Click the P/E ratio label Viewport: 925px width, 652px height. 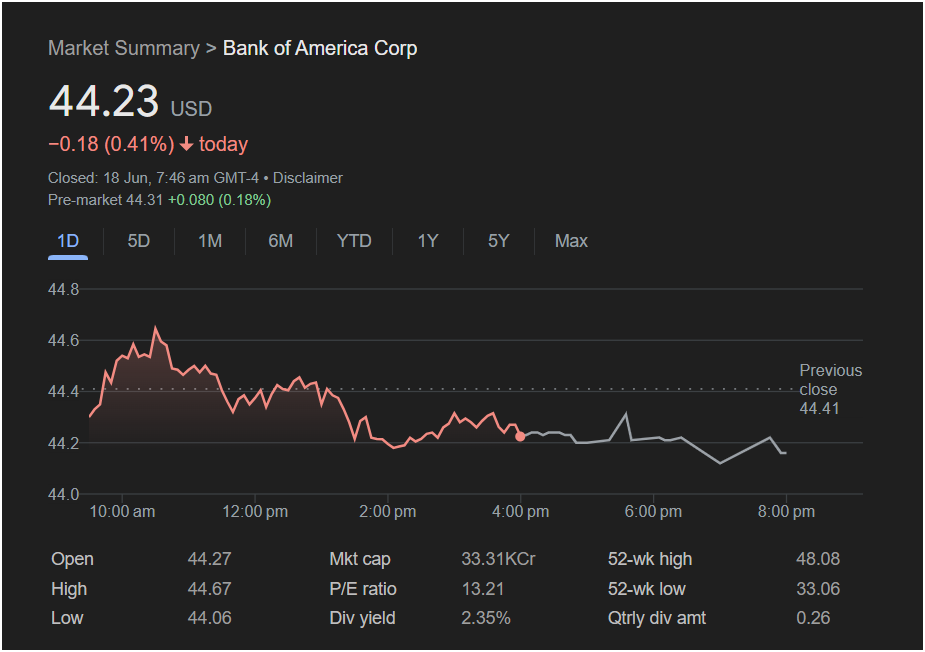coord(363,589)
